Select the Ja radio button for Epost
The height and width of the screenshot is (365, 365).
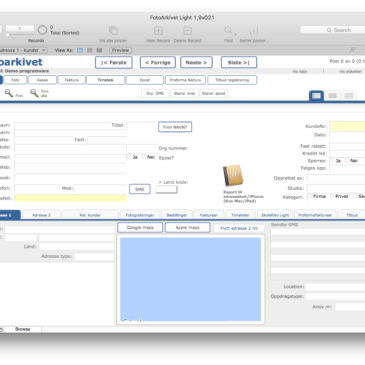(x=129, y=157)
